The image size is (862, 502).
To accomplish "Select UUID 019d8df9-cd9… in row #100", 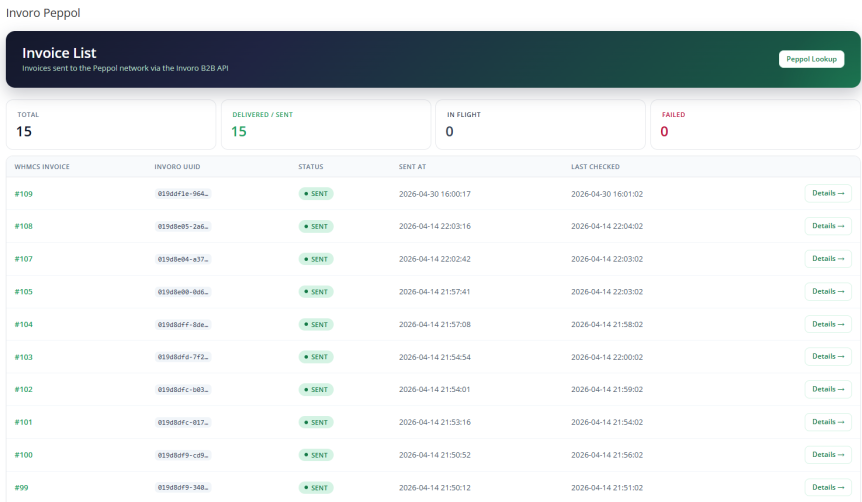I will click(x=183, y=455).
